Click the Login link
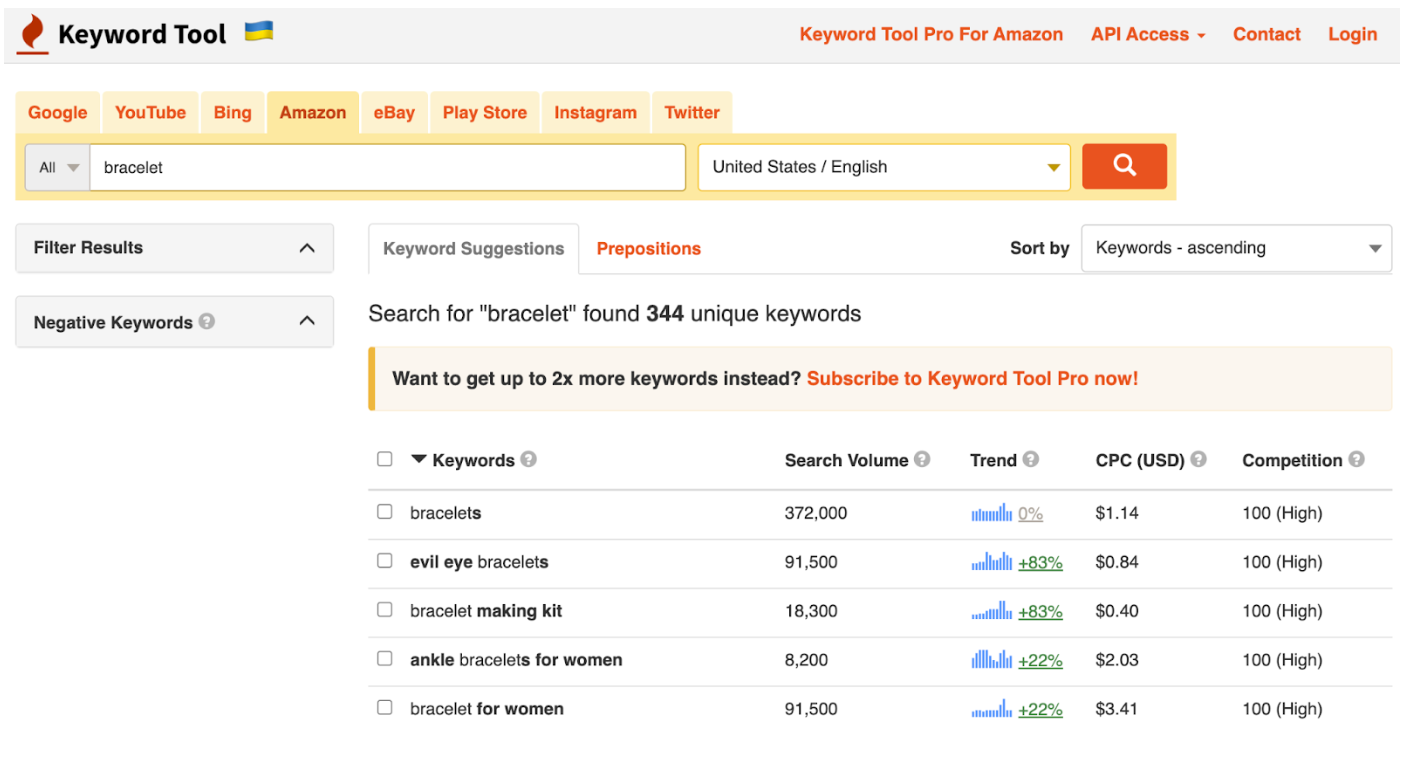The height and width of the screenshot is (762, 1424). pyautogui.click(x=1352, y=34)
